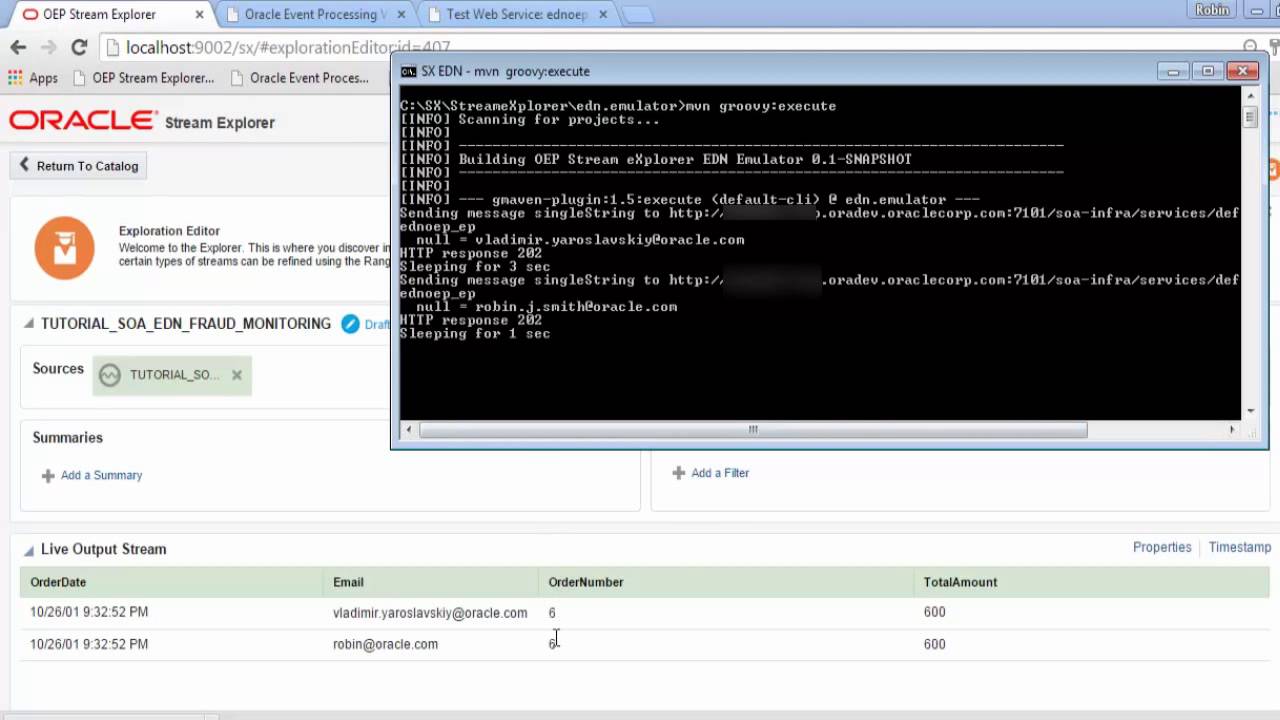Click the console horizontal scrollbar thumb
The height and width of the screenshot is (720, 1280).
point(753,429)
